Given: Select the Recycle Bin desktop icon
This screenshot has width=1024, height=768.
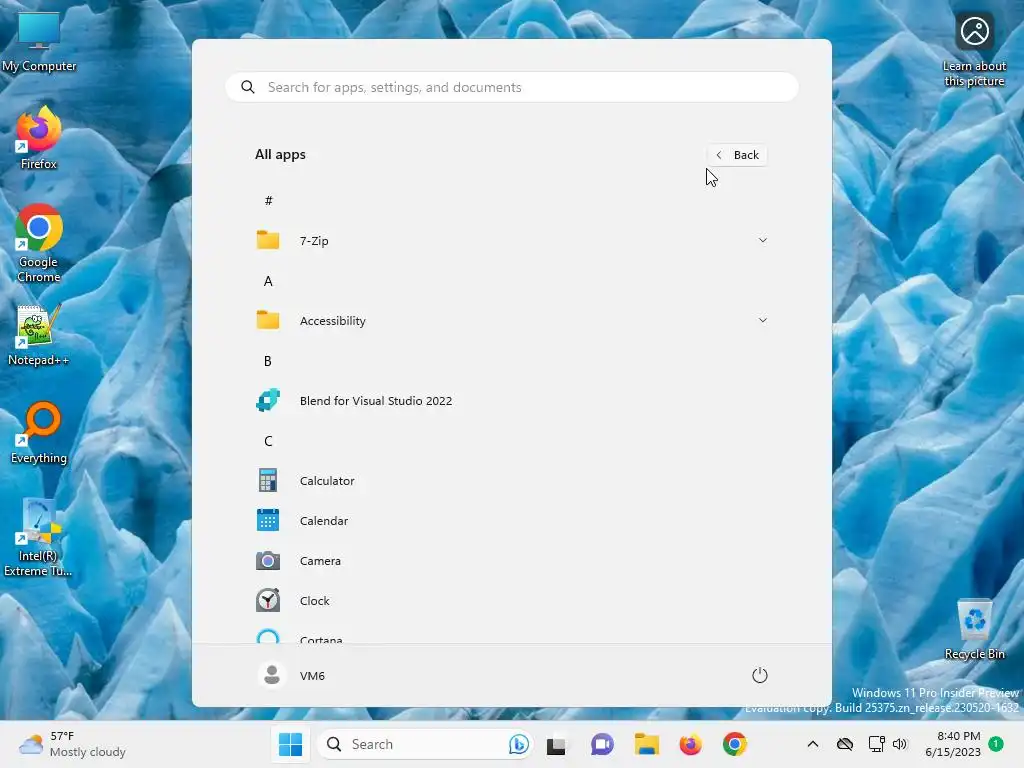Looking at the screenshot, I should pos(974,628).
